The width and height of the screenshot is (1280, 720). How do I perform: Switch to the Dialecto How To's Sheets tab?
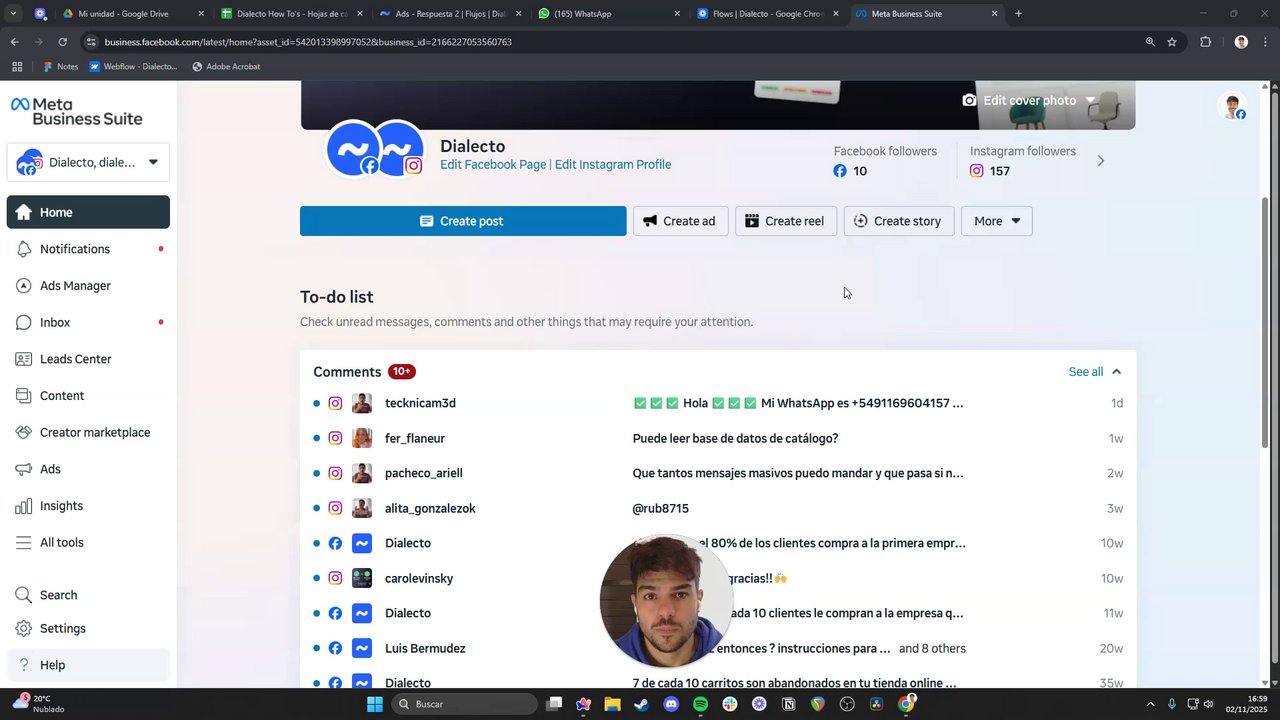(290, 14)
